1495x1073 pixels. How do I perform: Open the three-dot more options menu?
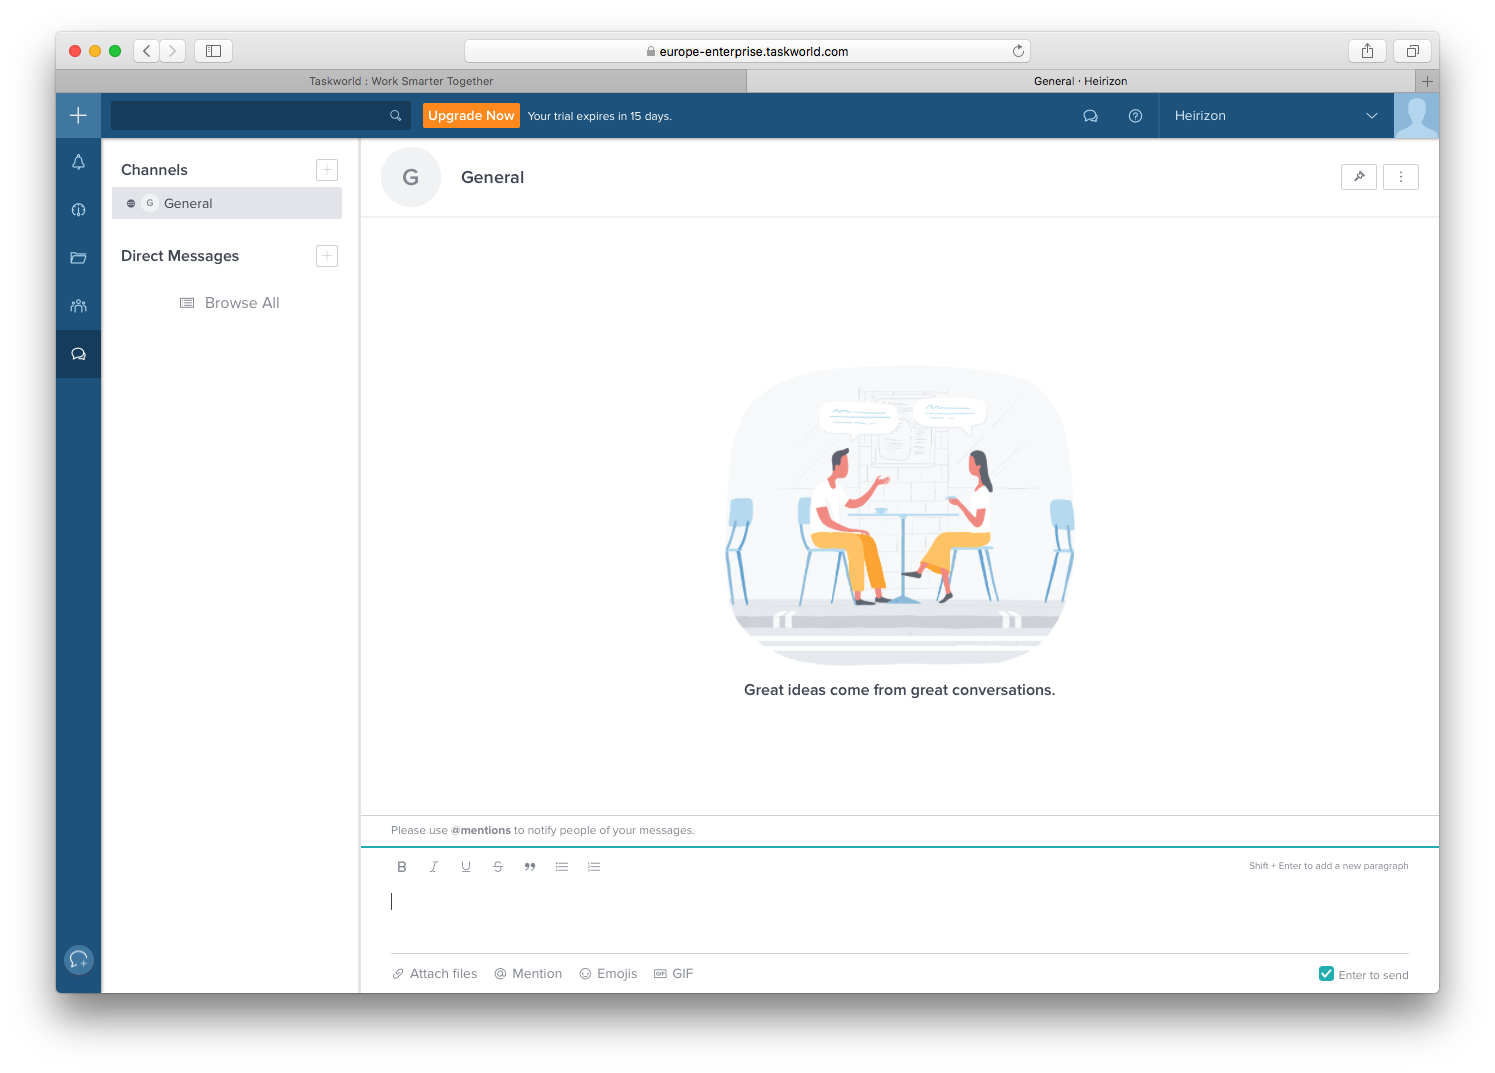click(1401, 177)
